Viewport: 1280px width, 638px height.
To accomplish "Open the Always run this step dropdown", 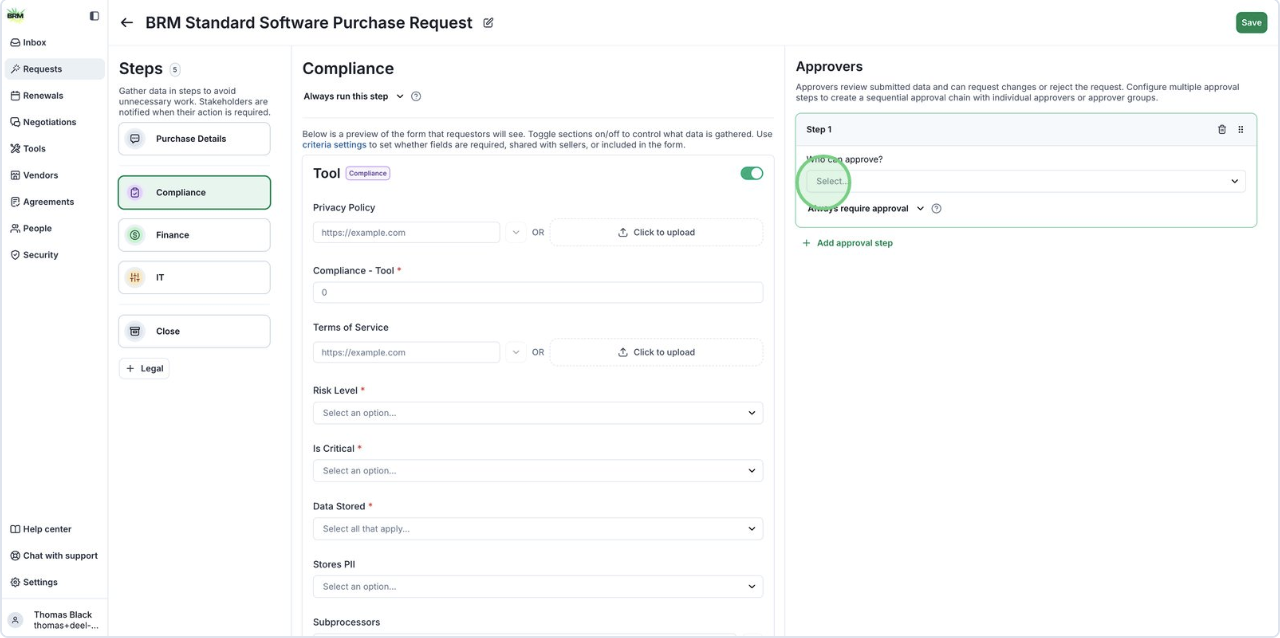I will (x=353, y=97).
